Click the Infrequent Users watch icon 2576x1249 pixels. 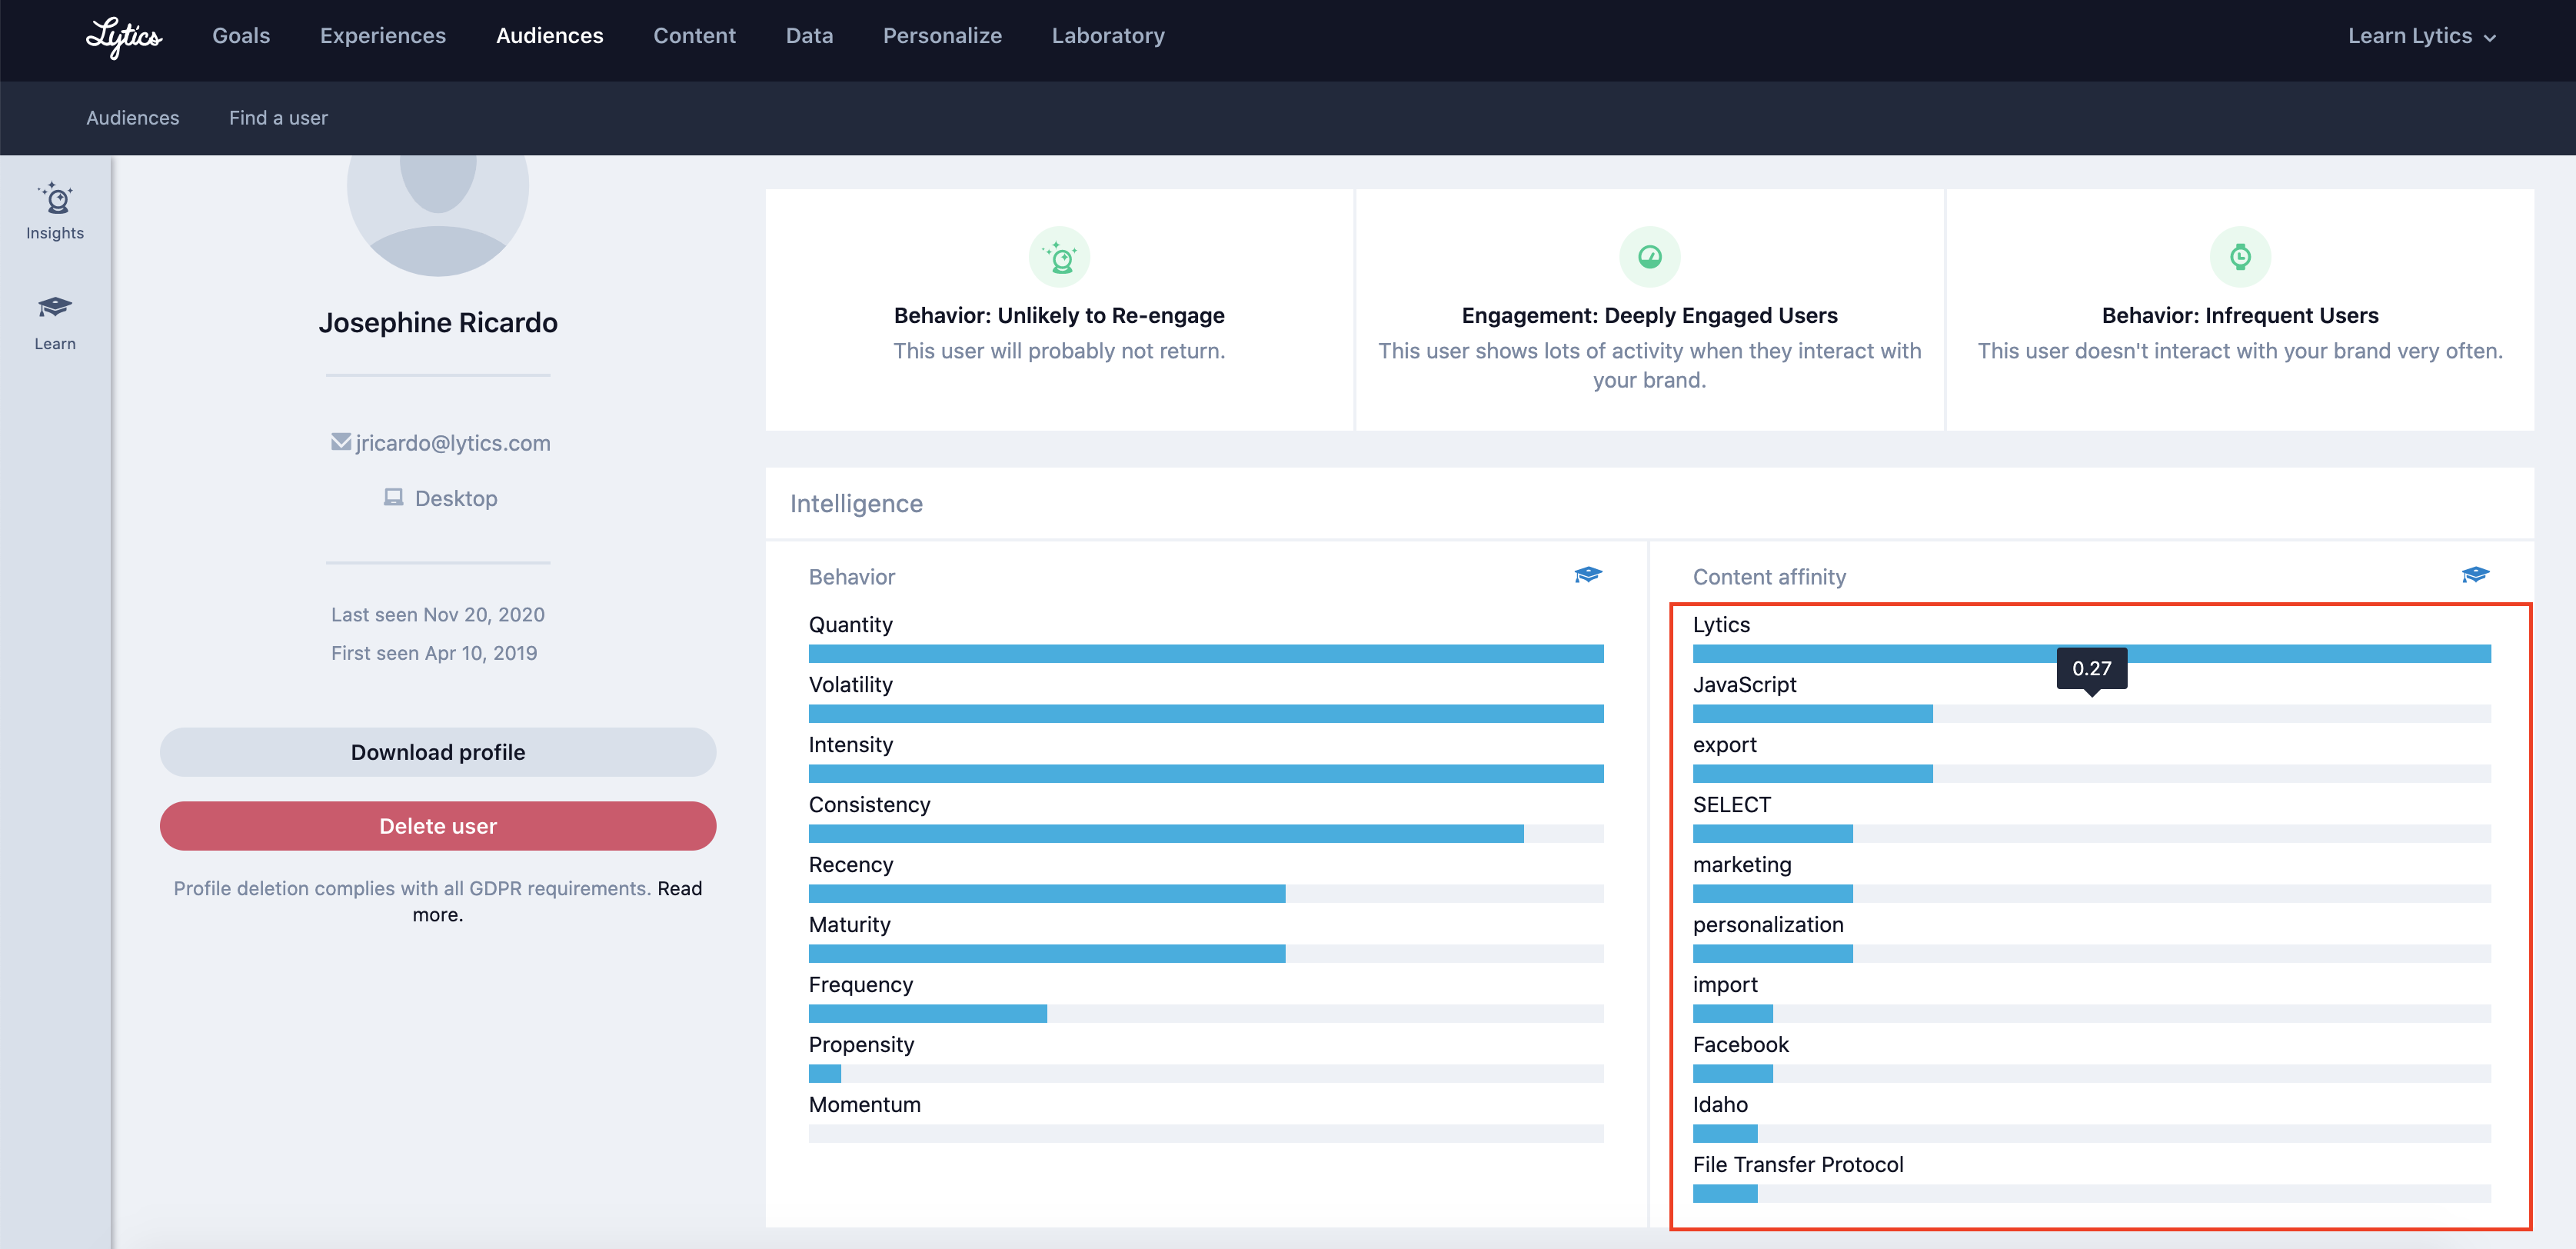[2240, 257]
